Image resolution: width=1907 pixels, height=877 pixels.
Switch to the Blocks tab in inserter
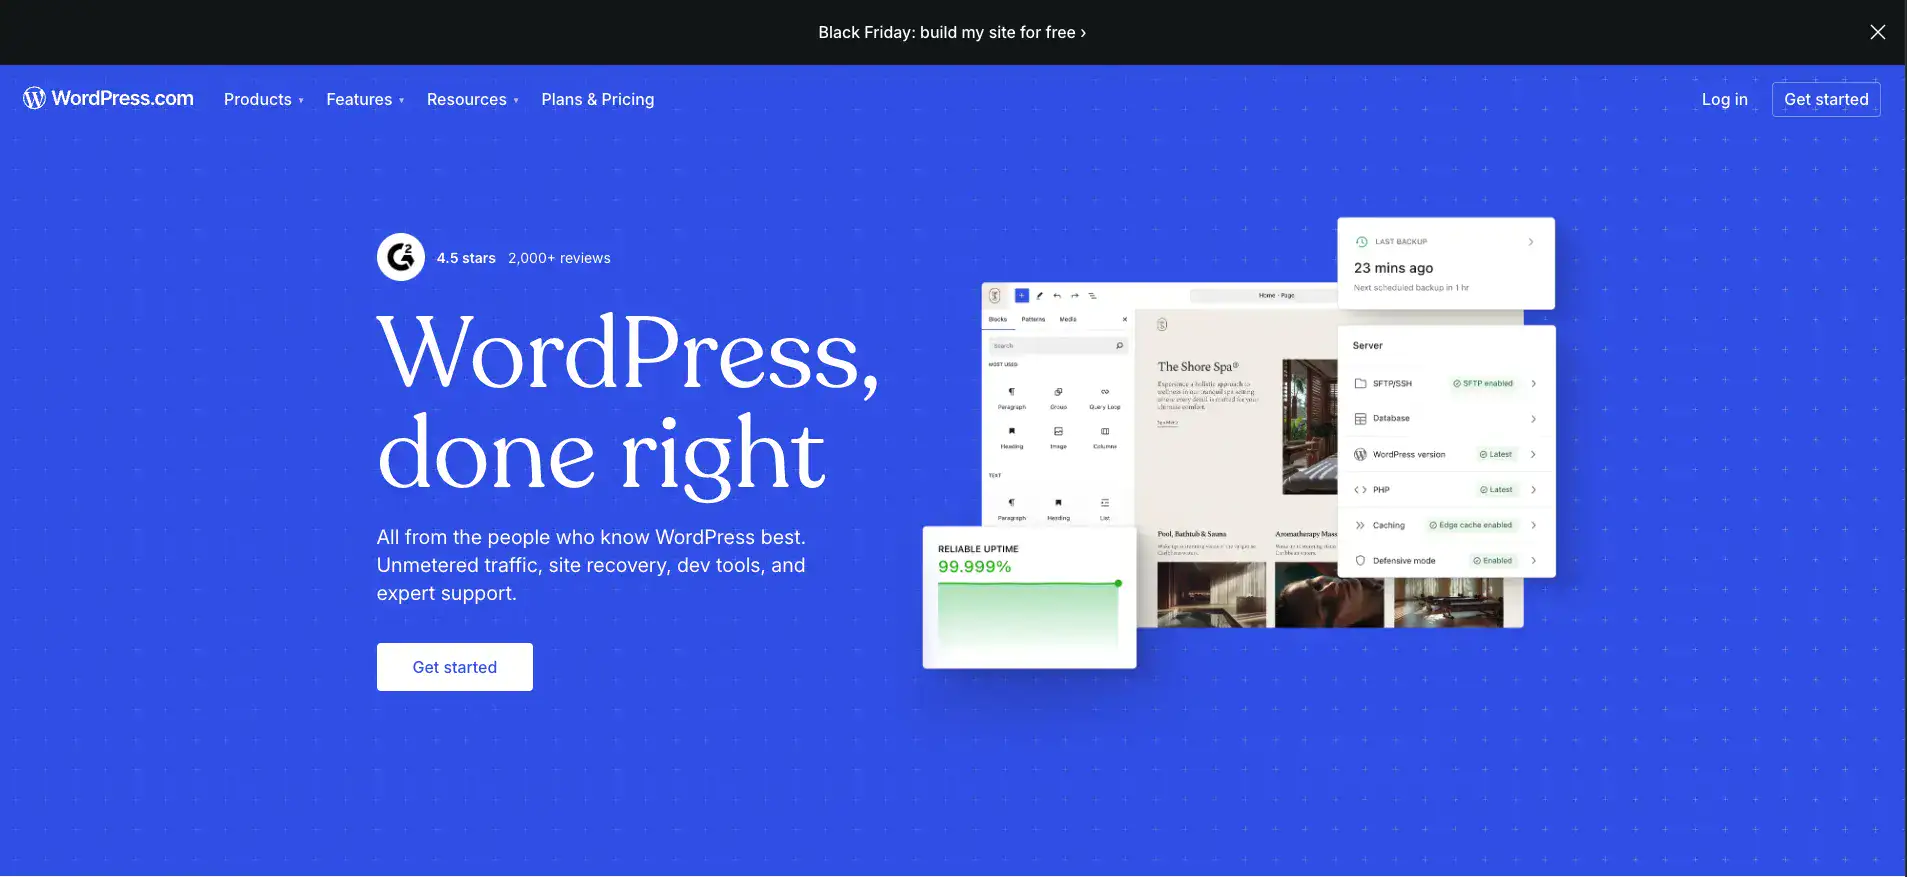[998, 319]
